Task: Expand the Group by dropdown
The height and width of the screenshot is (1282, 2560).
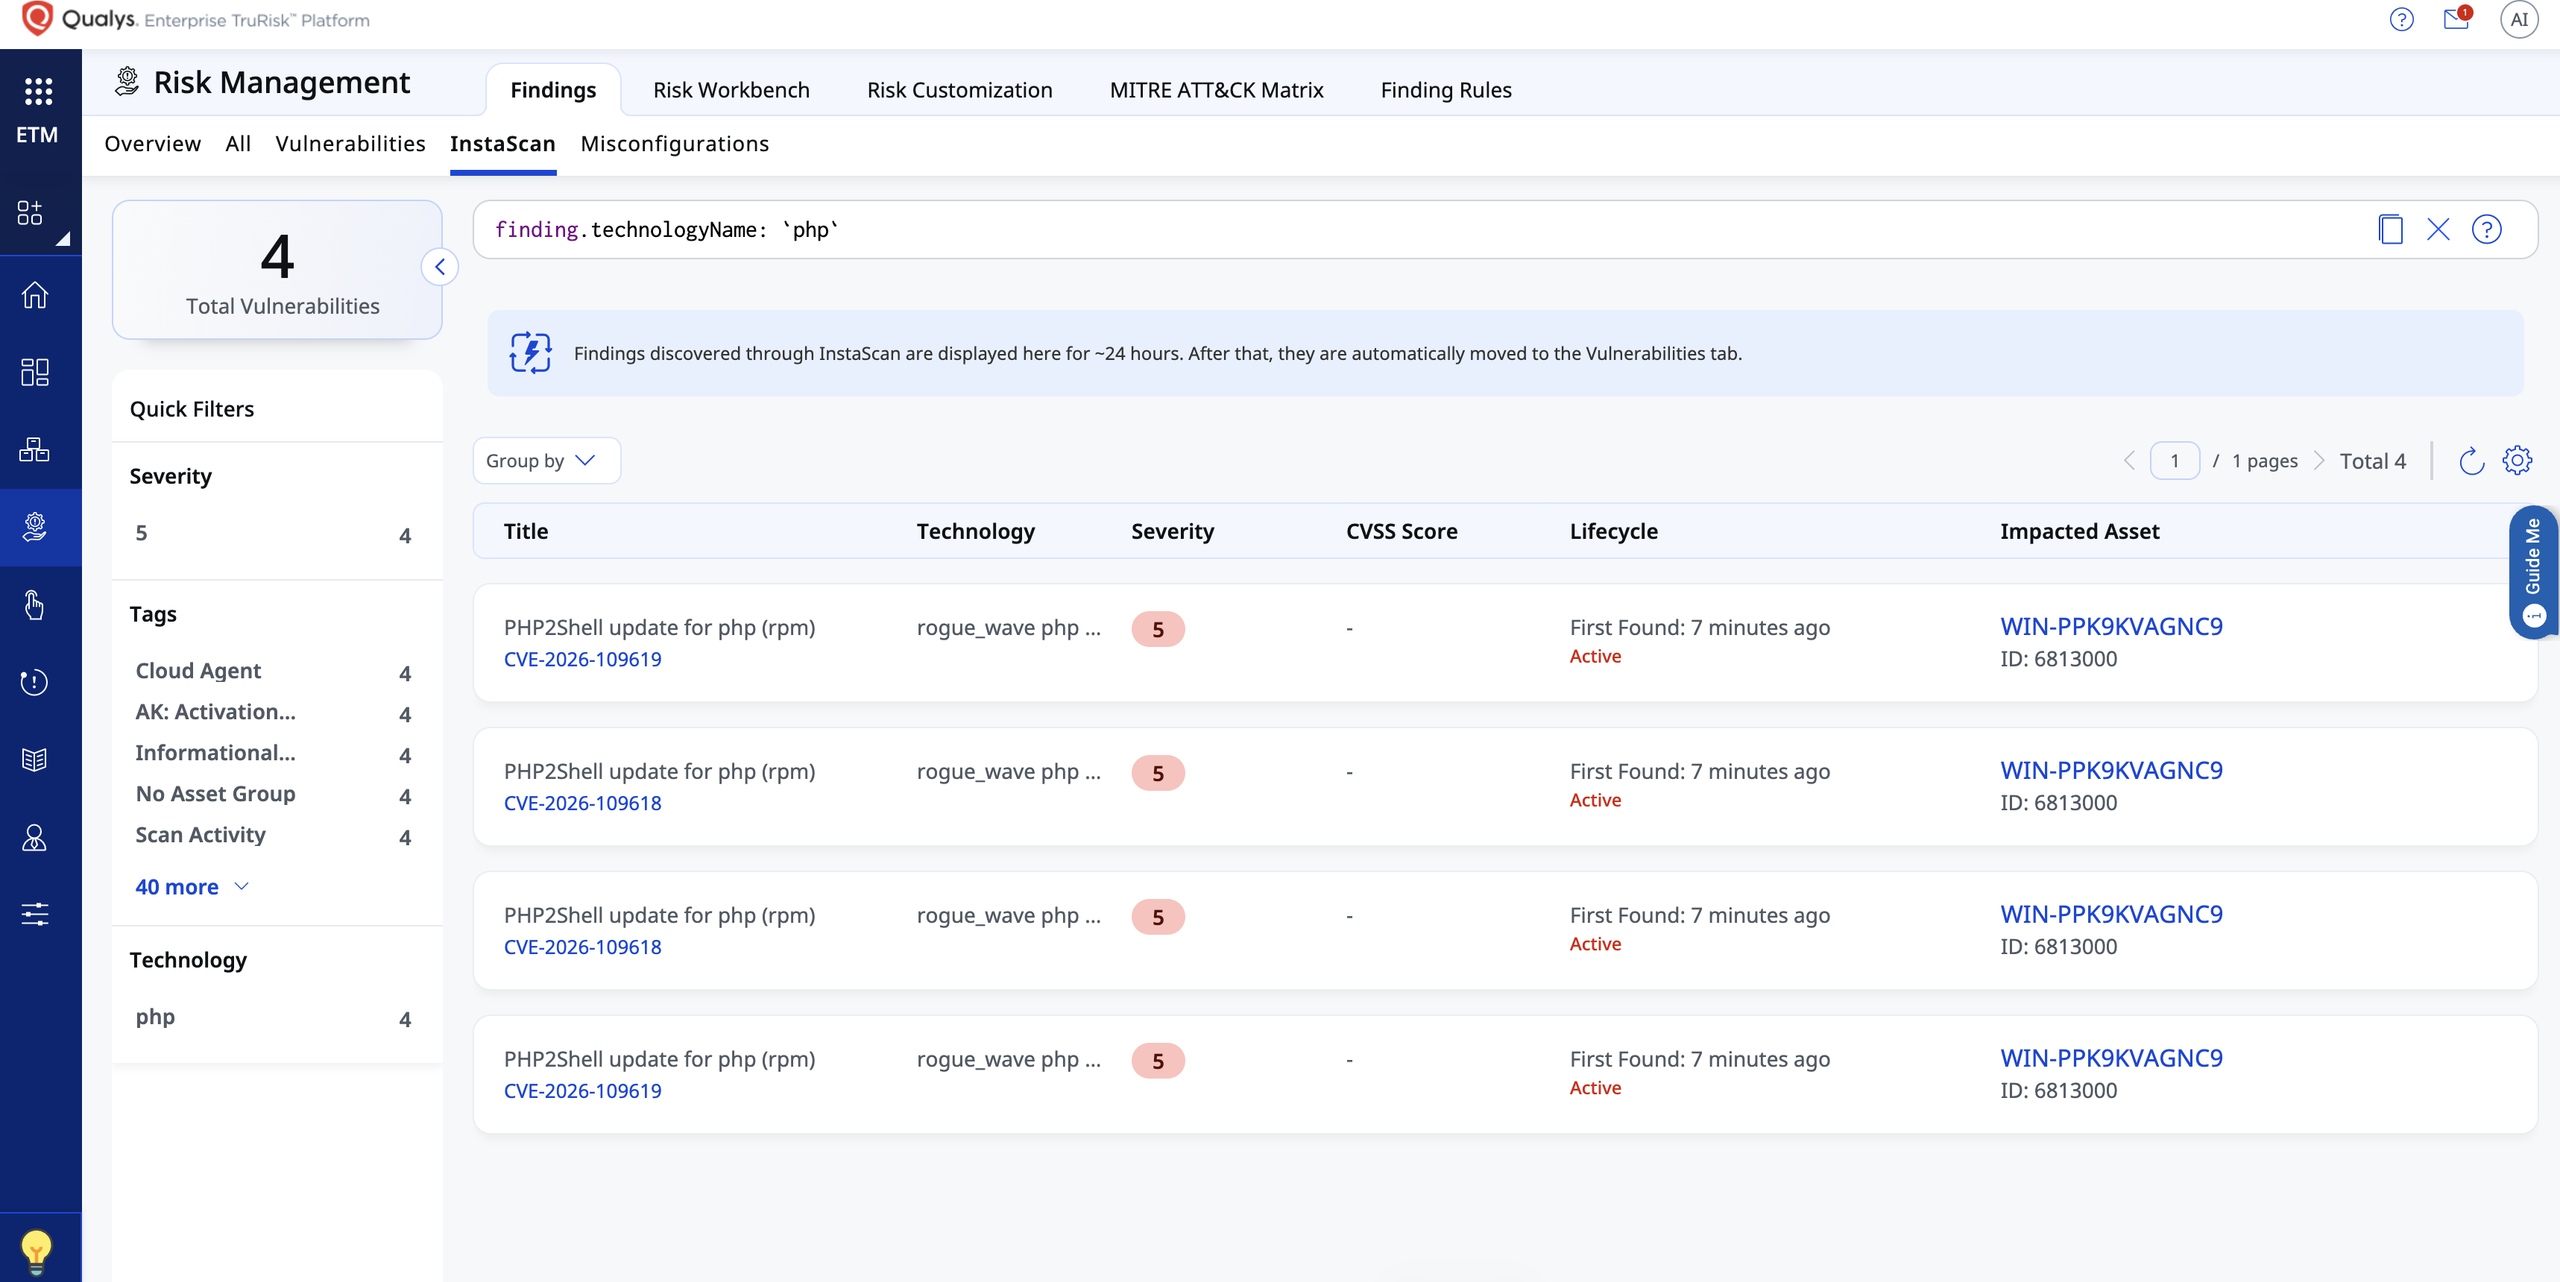Action: click(x=546, y=461)
